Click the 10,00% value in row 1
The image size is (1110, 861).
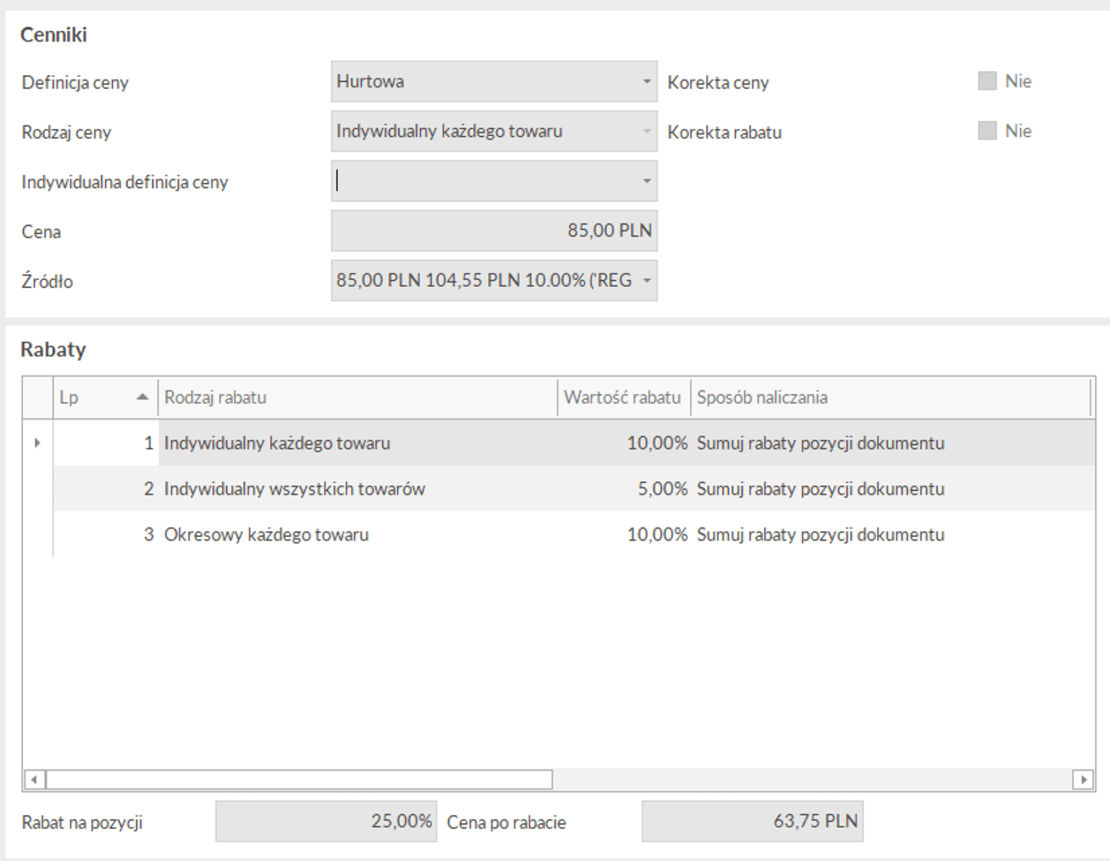[x=657, y=443]
